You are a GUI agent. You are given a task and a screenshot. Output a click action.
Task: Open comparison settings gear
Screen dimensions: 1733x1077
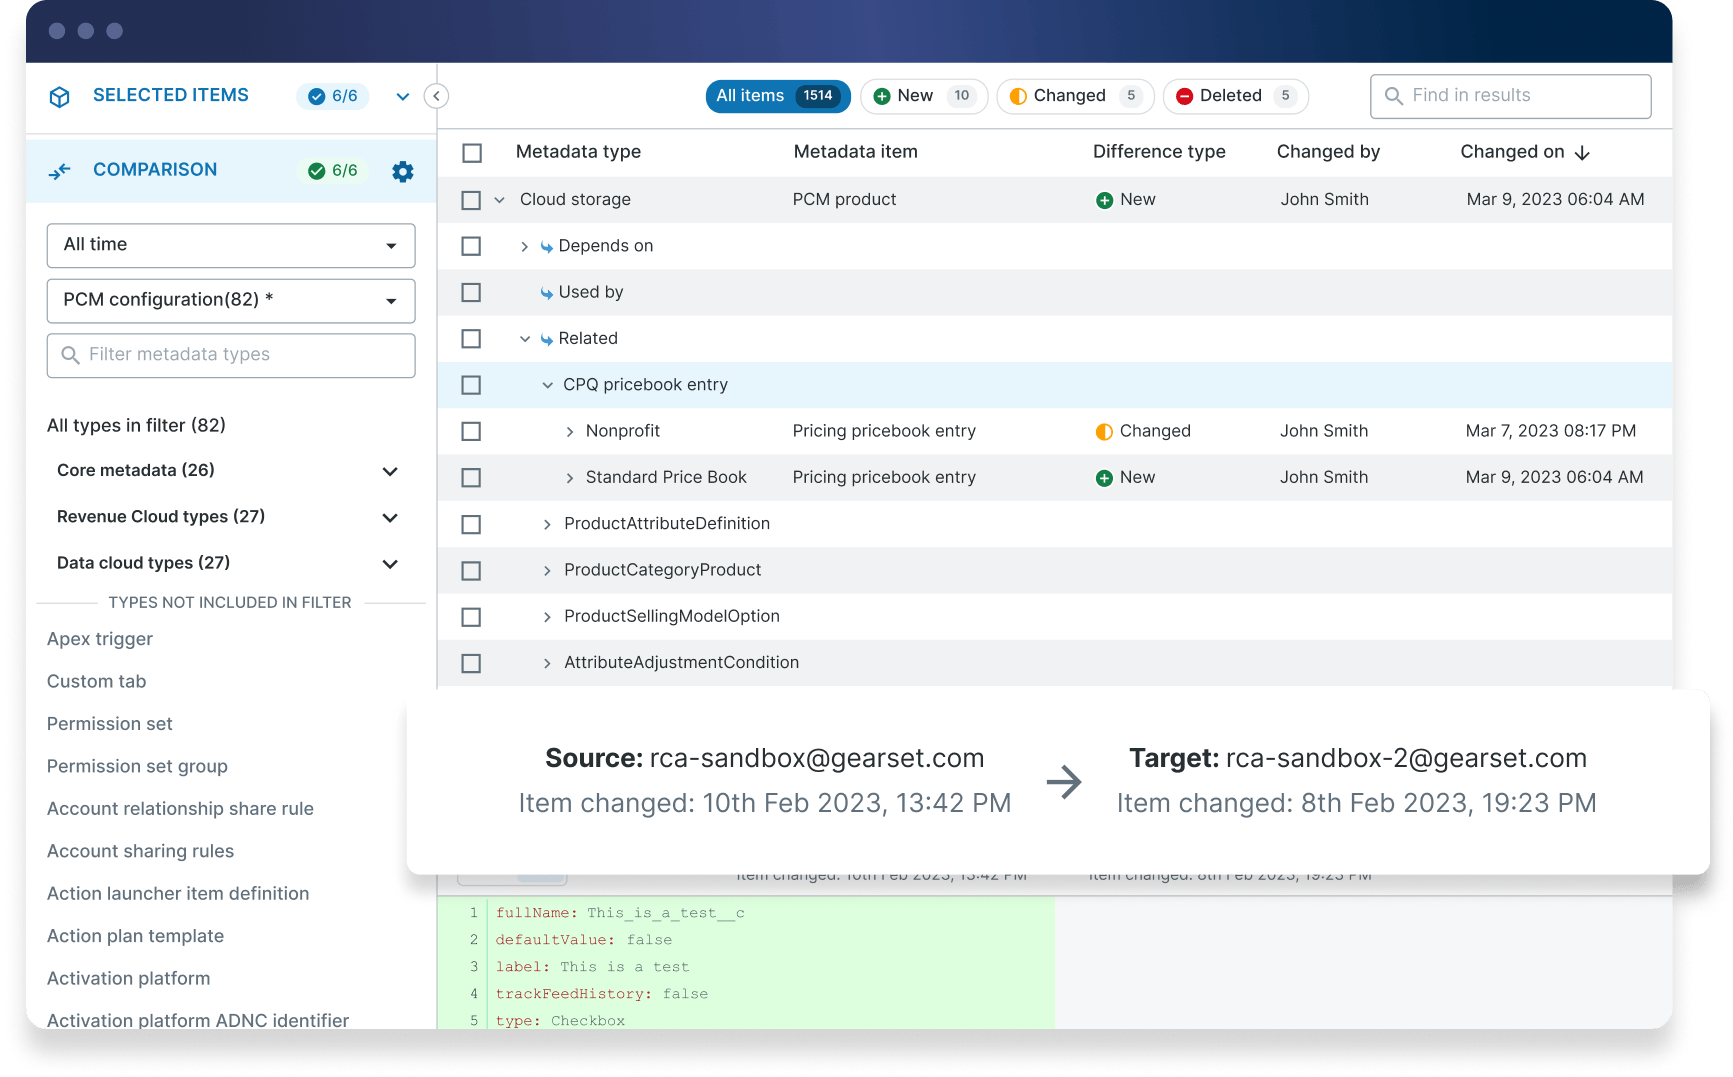[403, 171]
